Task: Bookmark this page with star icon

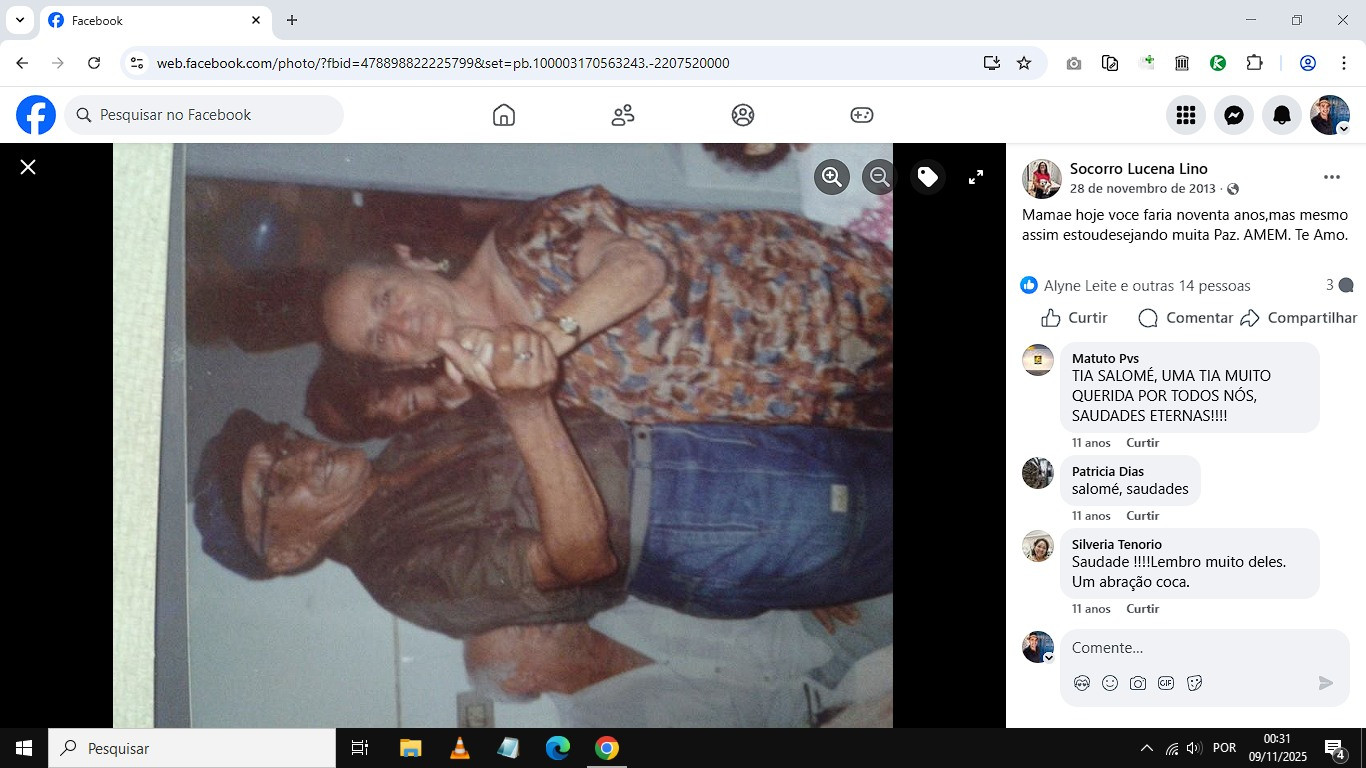Action: [1024, 63]
